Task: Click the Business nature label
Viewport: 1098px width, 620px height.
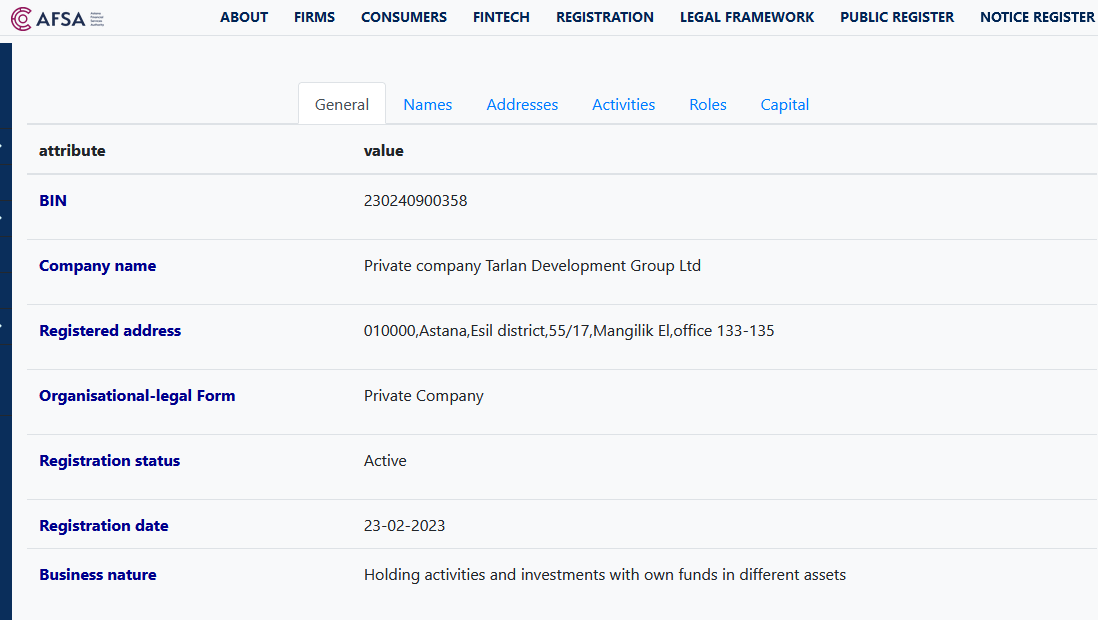Action: pyautogui.click(x=97, y=574)
